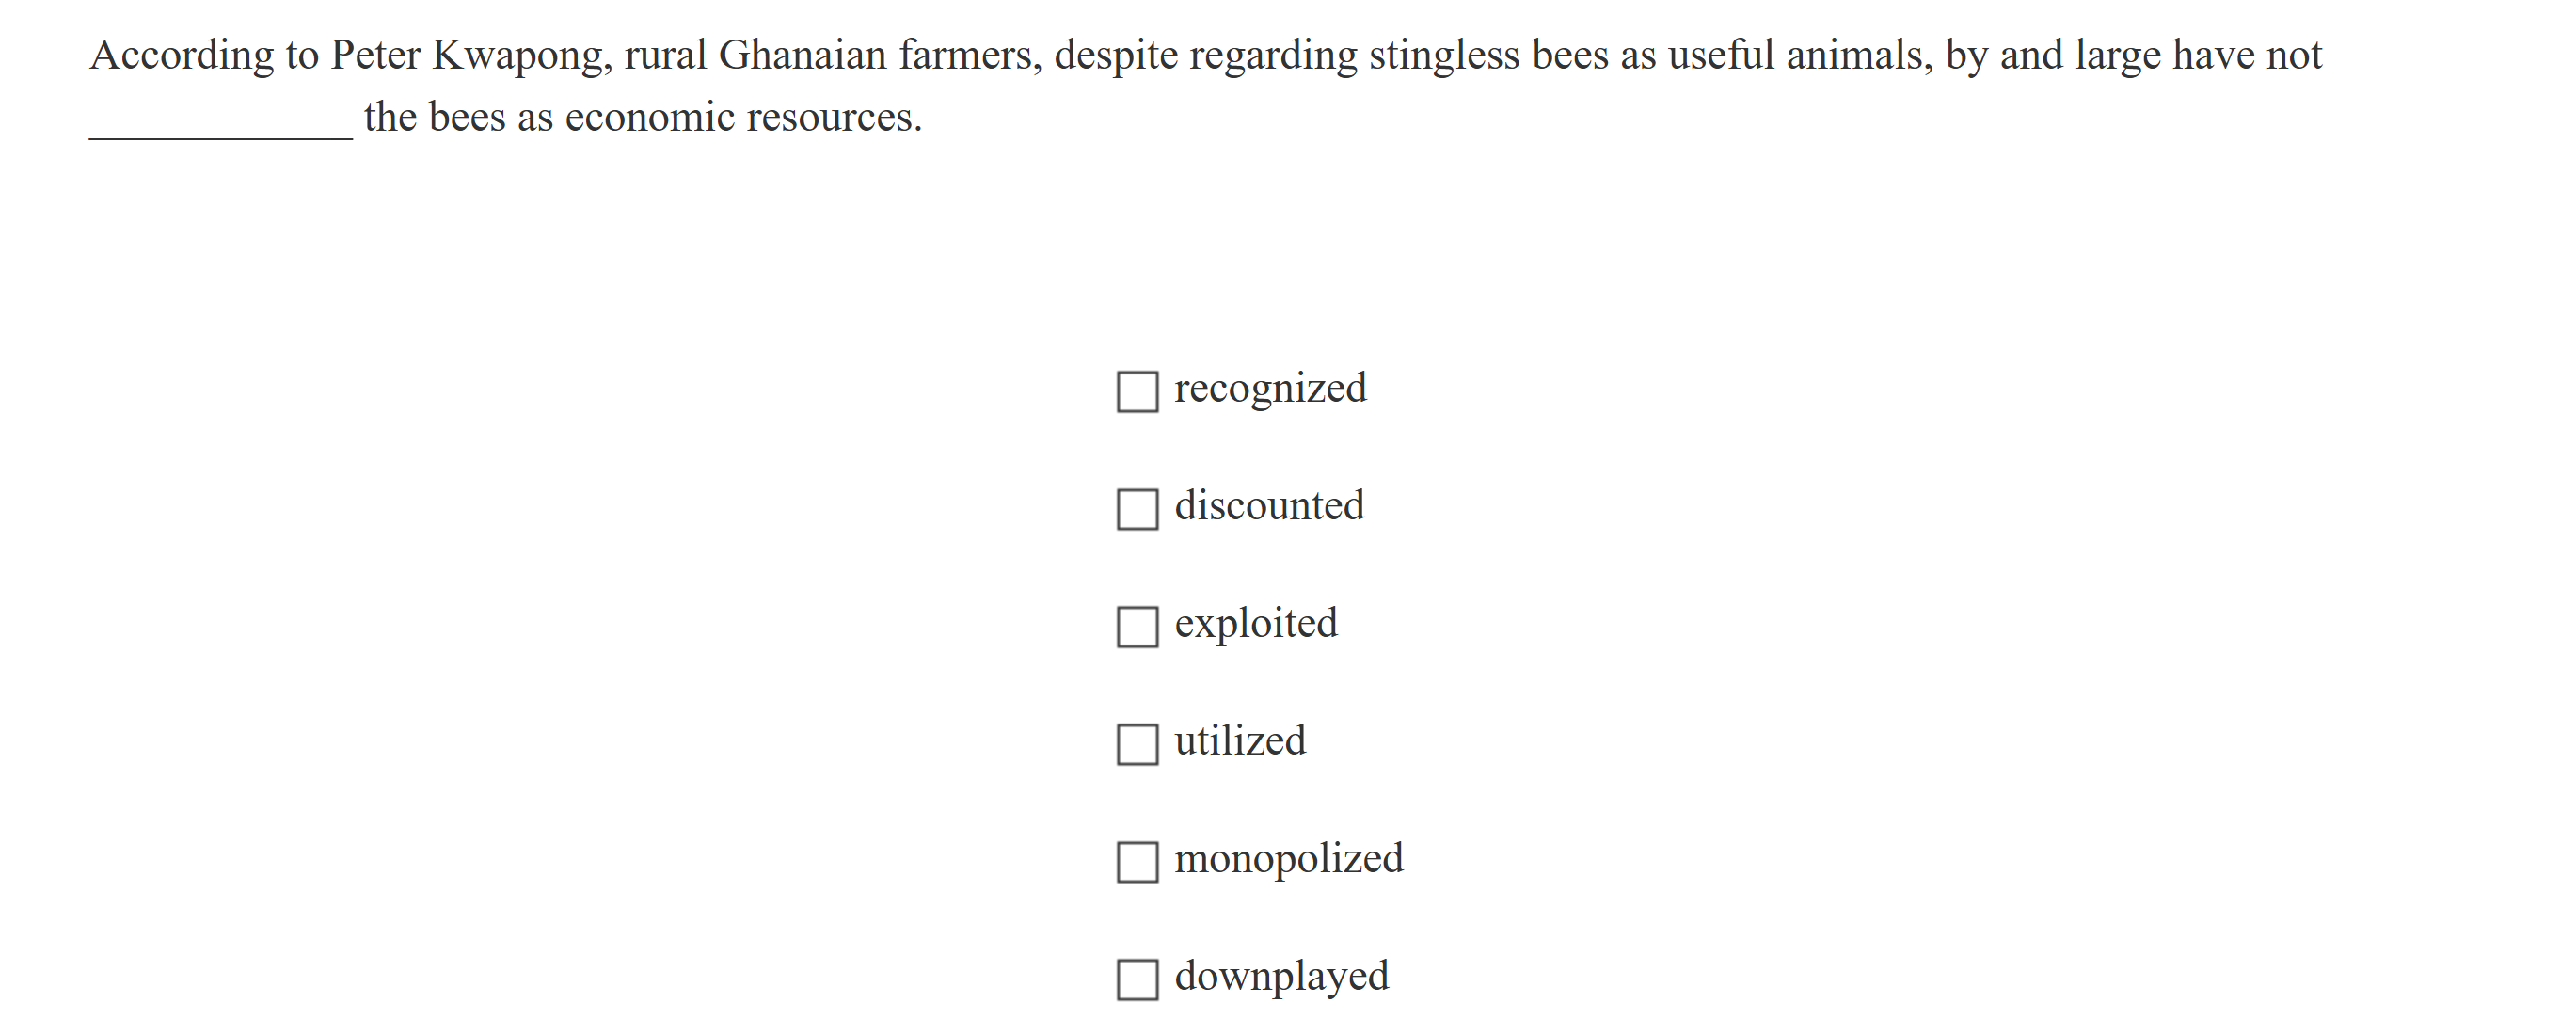The image size is (2576, 1019).
Task: Click the 'monopolized' label text
Action: click(1288, 859)
